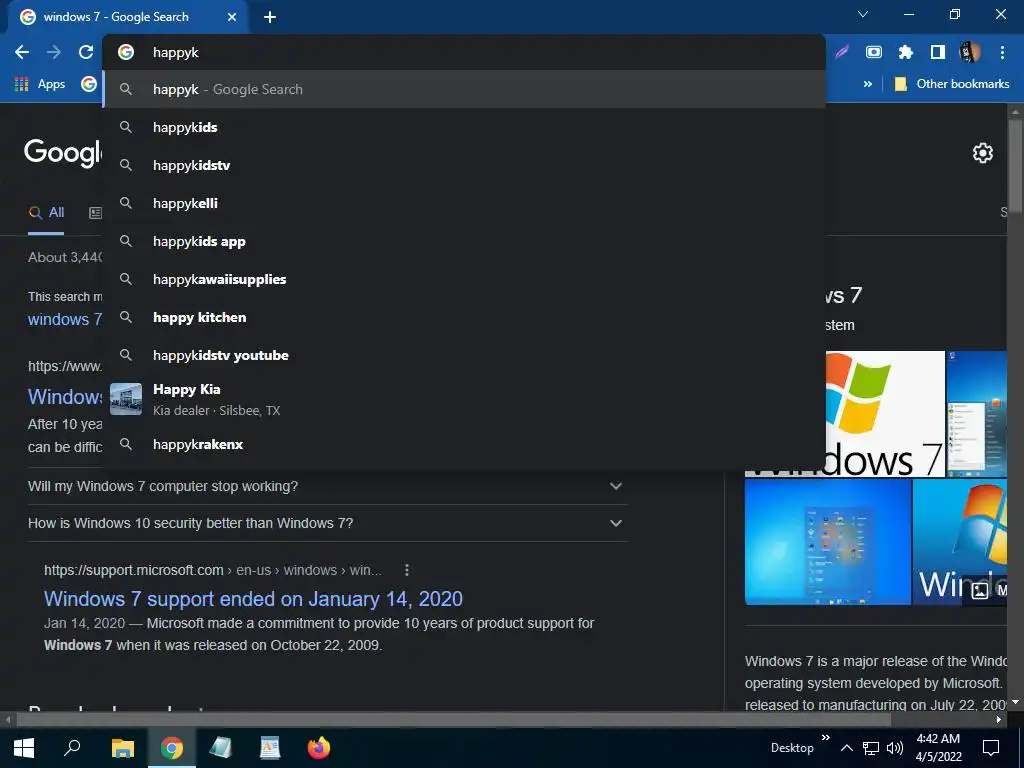Go back to the previous page

(22, 52)
